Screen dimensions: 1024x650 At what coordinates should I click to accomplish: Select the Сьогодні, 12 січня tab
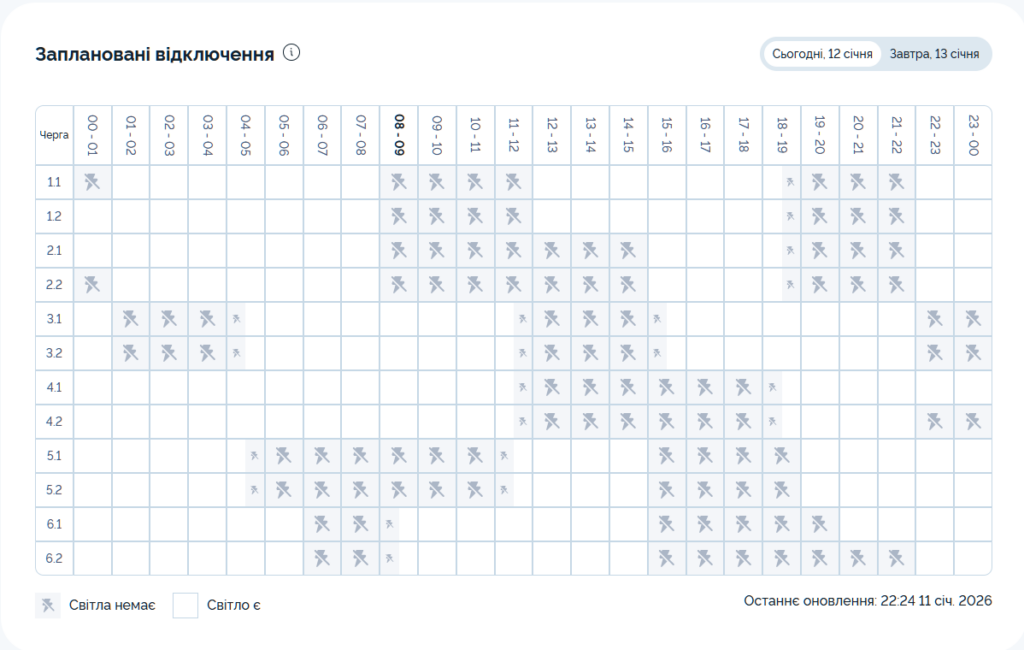822,54
